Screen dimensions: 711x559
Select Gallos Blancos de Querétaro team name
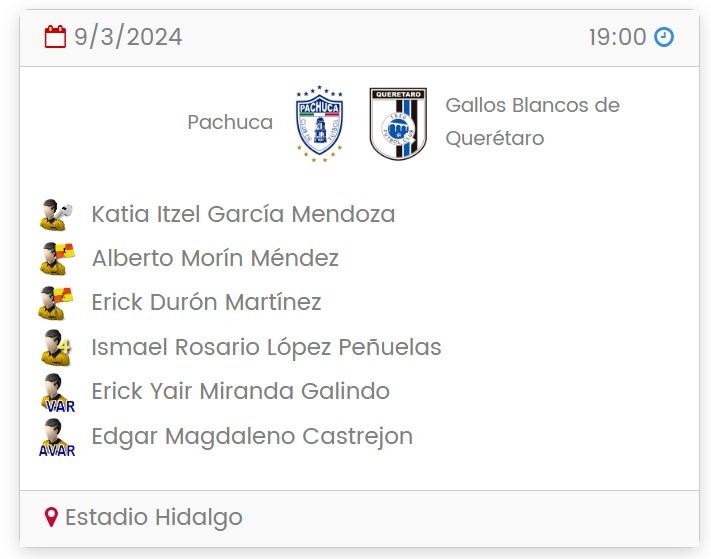532,121
